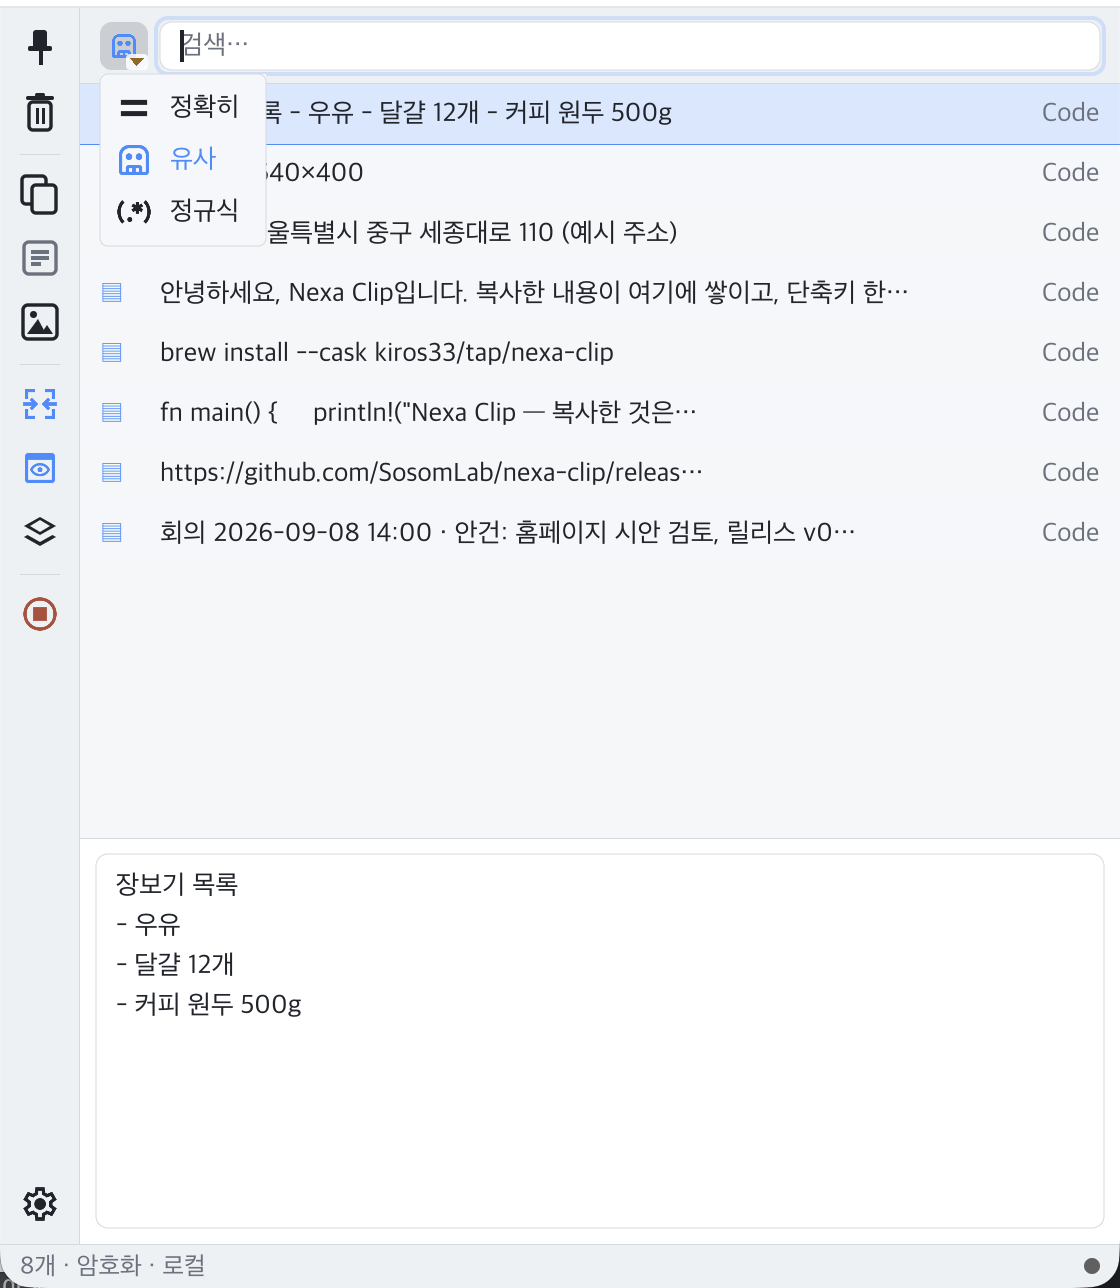The image size is (1120, 1288).
Task: Focus the 검색 search input field
Action: tap(630, 46)
